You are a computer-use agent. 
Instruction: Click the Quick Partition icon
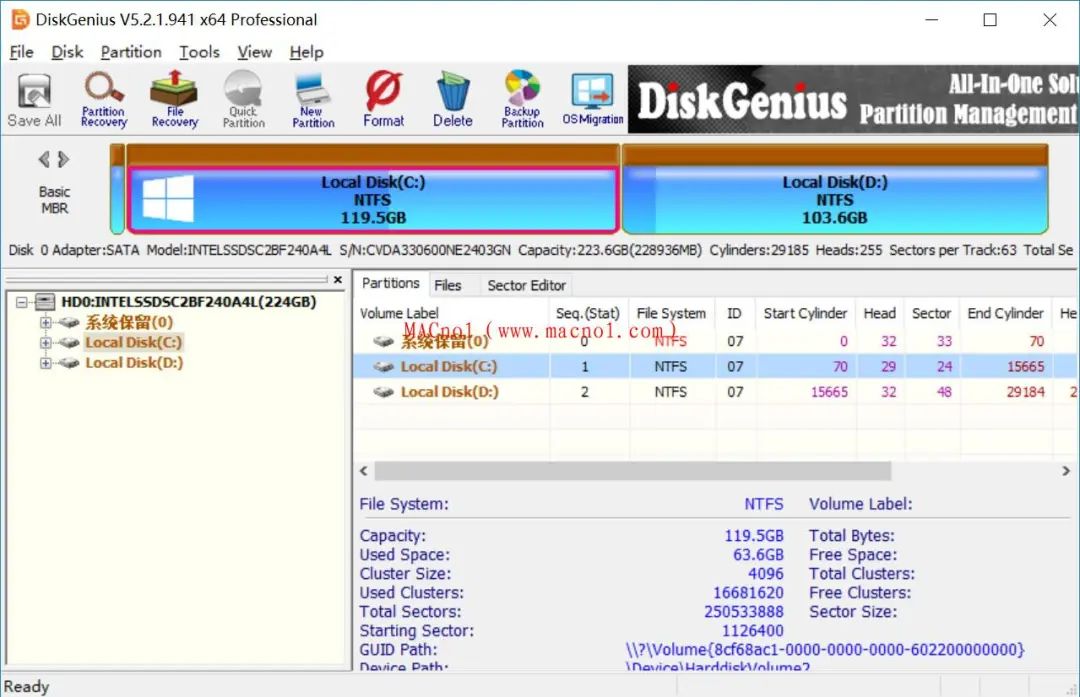tap(243, 101)
